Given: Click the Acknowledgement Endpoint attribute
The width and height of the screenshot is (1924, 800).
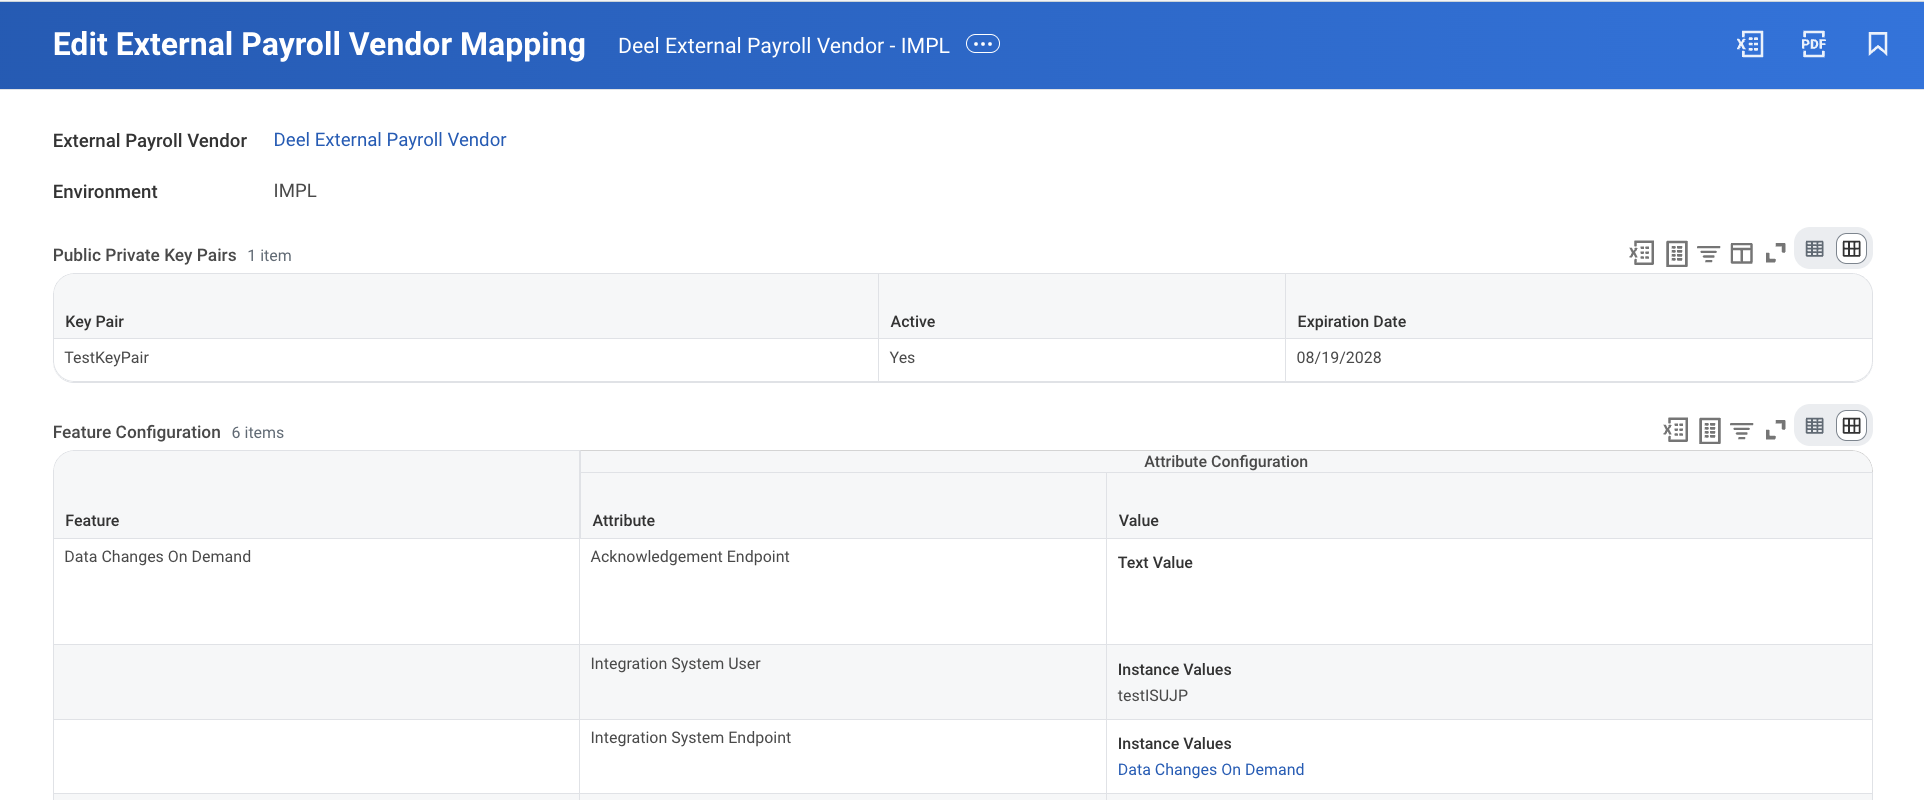Looking at the screenshot, I should tap(690, 557).
